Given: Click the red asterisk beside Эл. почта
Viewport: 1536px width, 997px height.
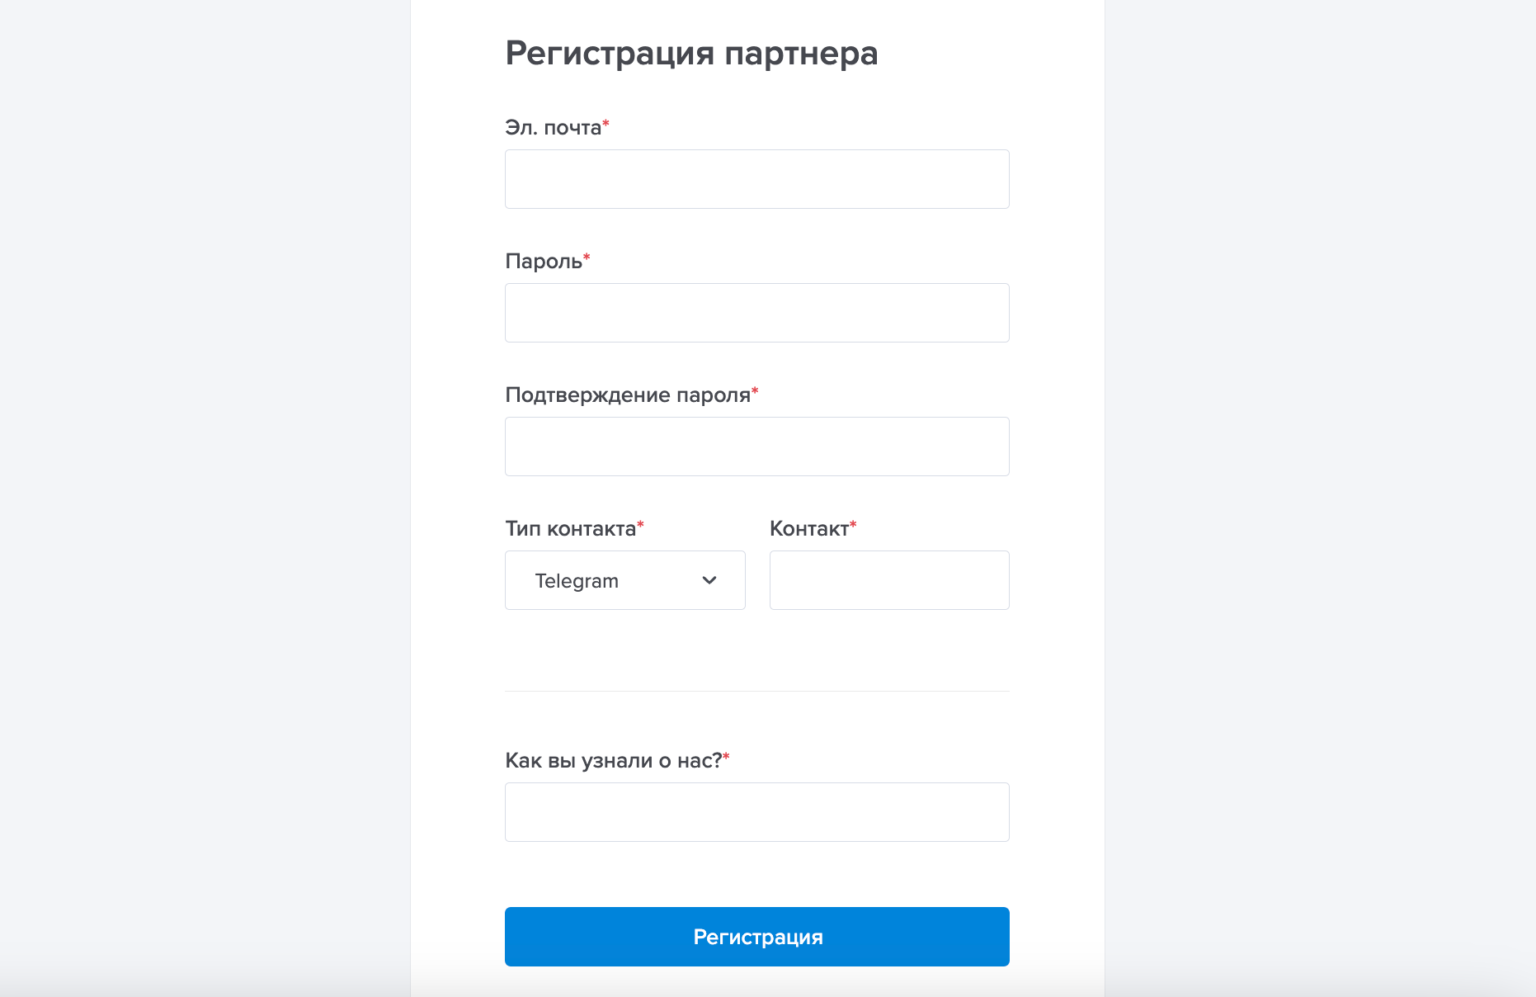Looking at the screenshot, I should tap(606, 124).
